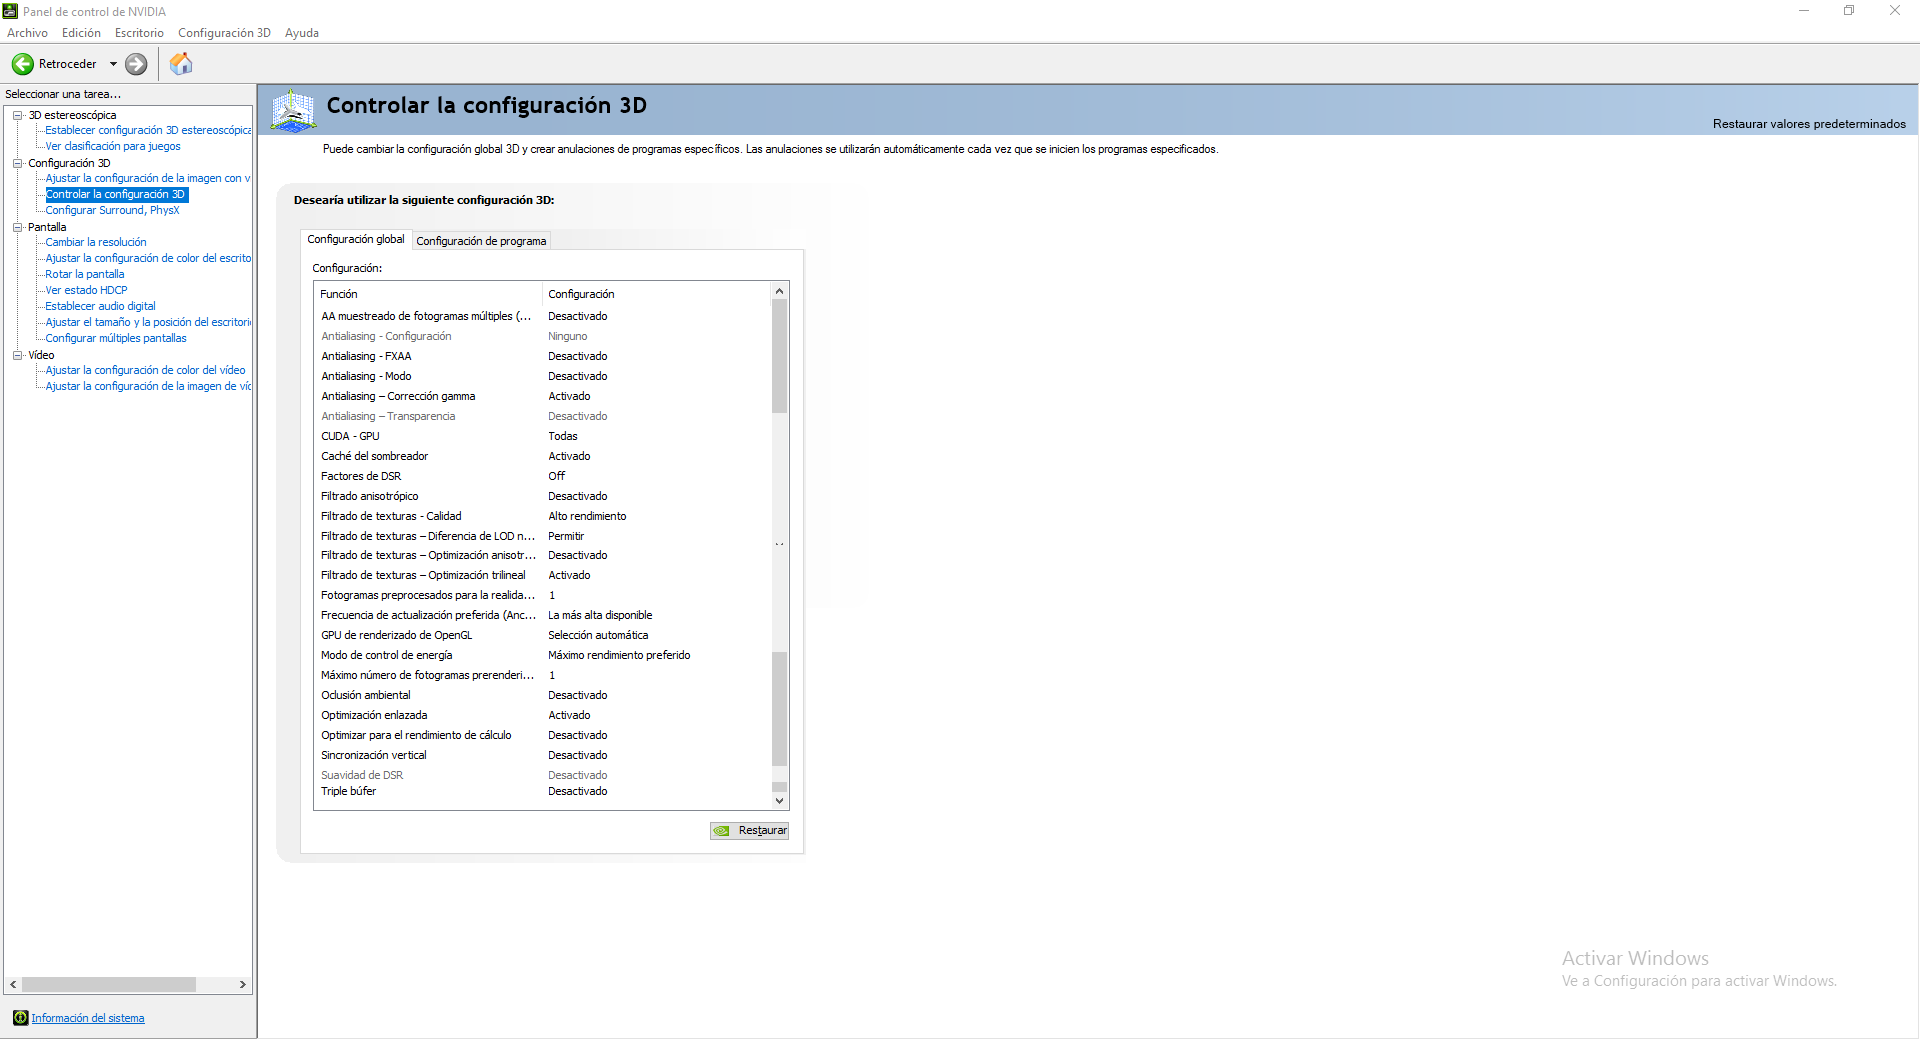
Task: Collapse the Pantalla tree node
Action: click(x=17, y=227)
